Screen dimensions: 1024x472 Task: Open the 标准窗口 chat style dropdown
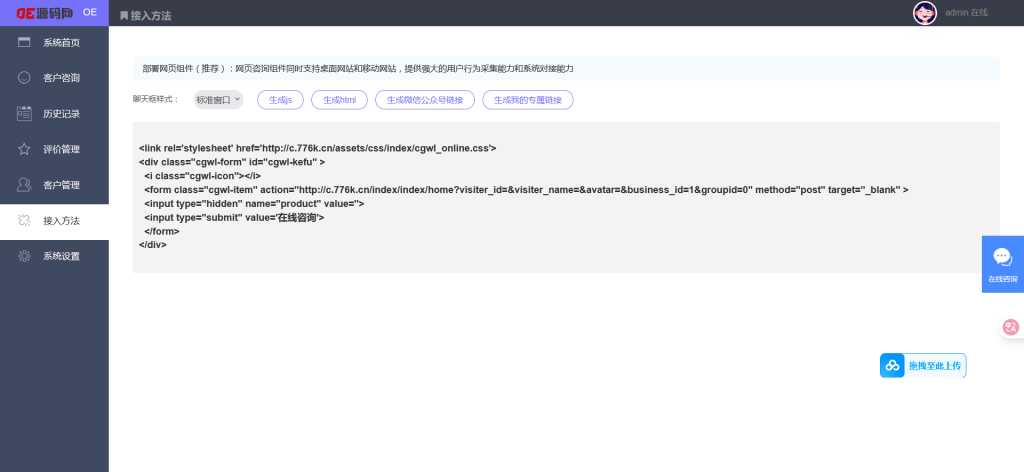[218, 100]
